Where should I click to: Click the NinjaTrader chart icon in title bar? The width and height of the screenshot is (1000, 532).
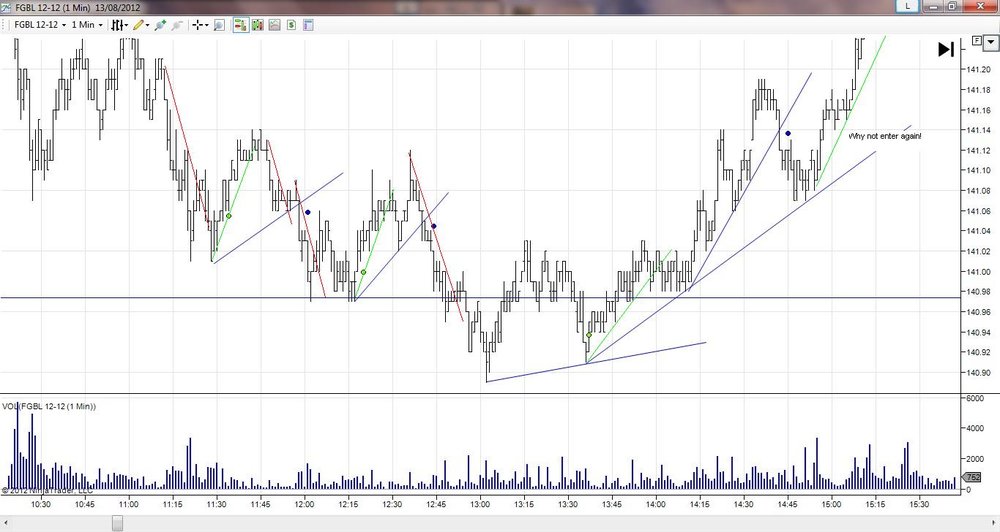[6, 7]
